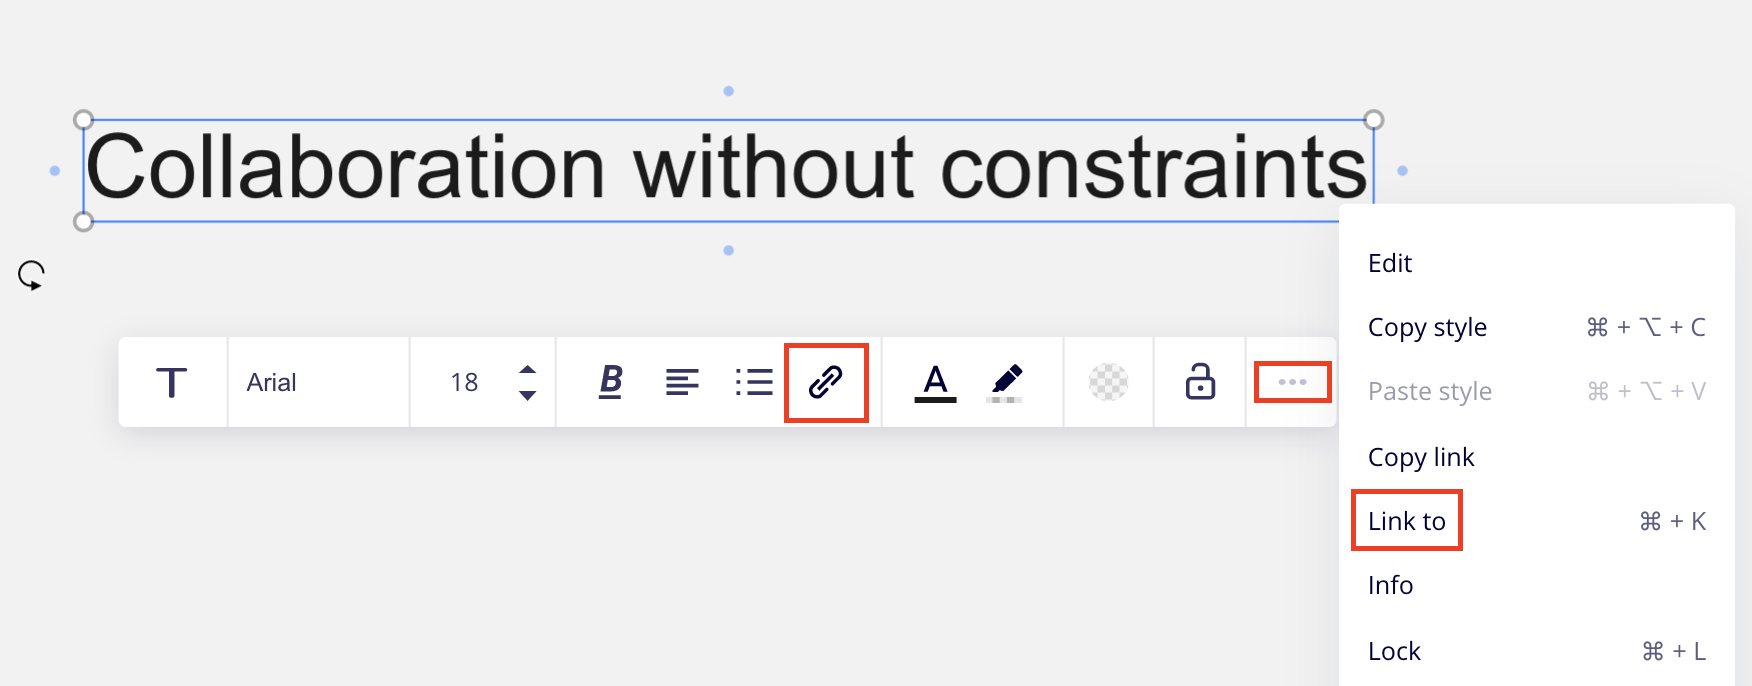Click the bulleted list icon
The width and height of the screenshot is (1752, 686).
(x=754, y=382)
